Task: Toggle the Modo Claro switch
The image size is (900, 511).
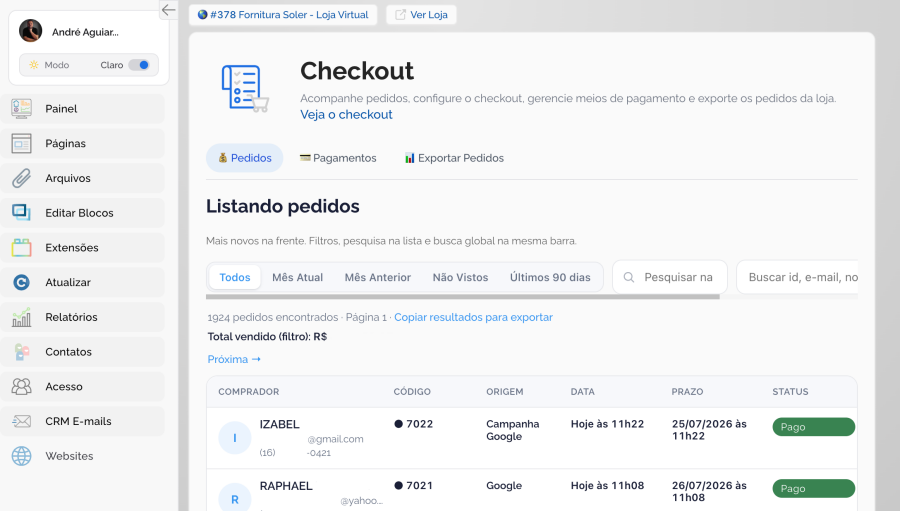Action: pos(139,65)
